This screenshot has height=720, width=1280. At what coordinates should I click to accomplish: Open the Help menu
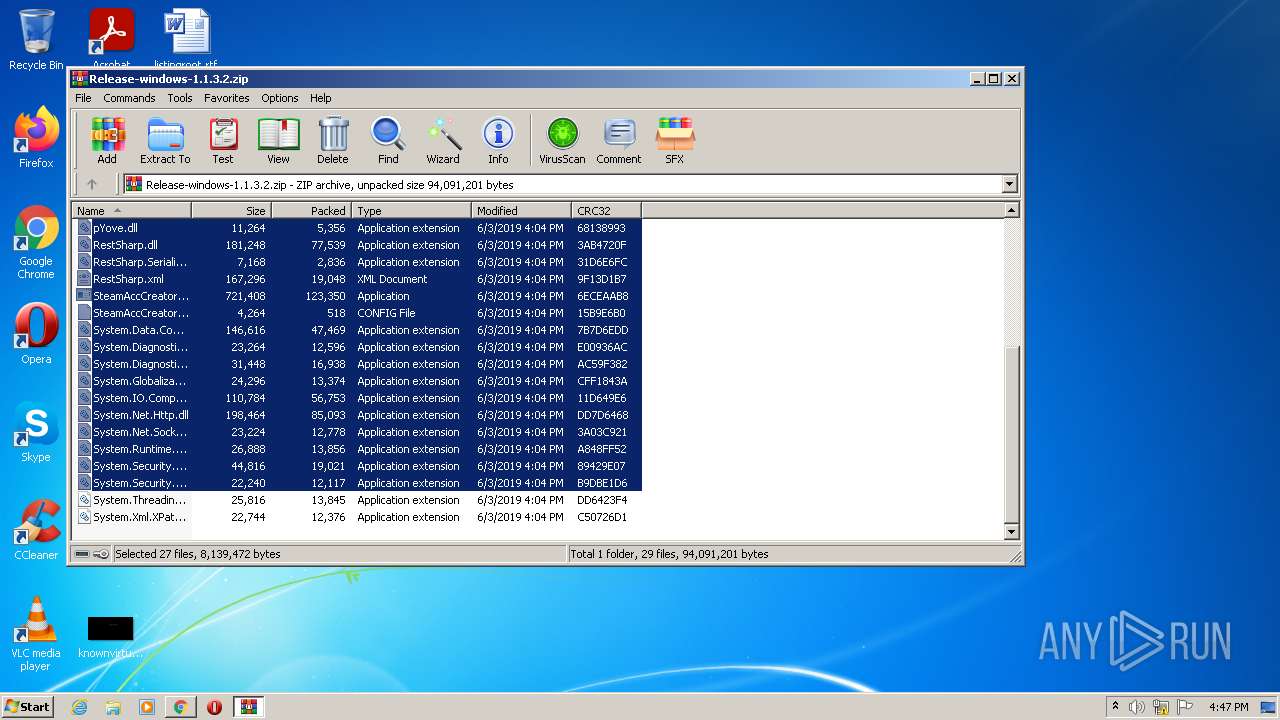coord(320,98)
